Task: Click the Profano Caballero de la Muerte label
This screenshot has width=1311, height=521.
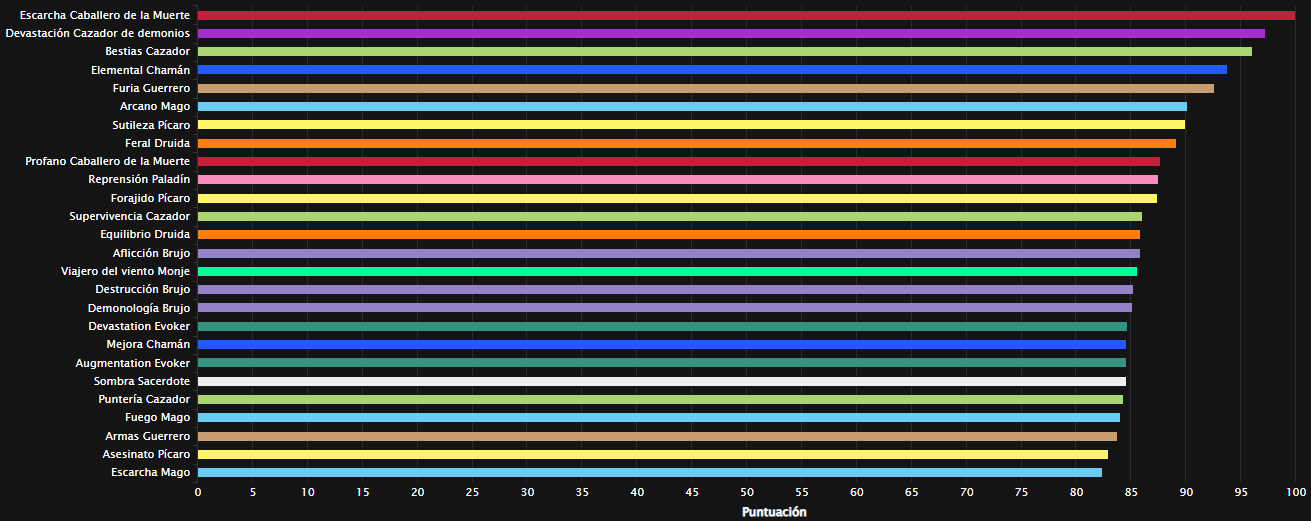Action: point(108,161)
